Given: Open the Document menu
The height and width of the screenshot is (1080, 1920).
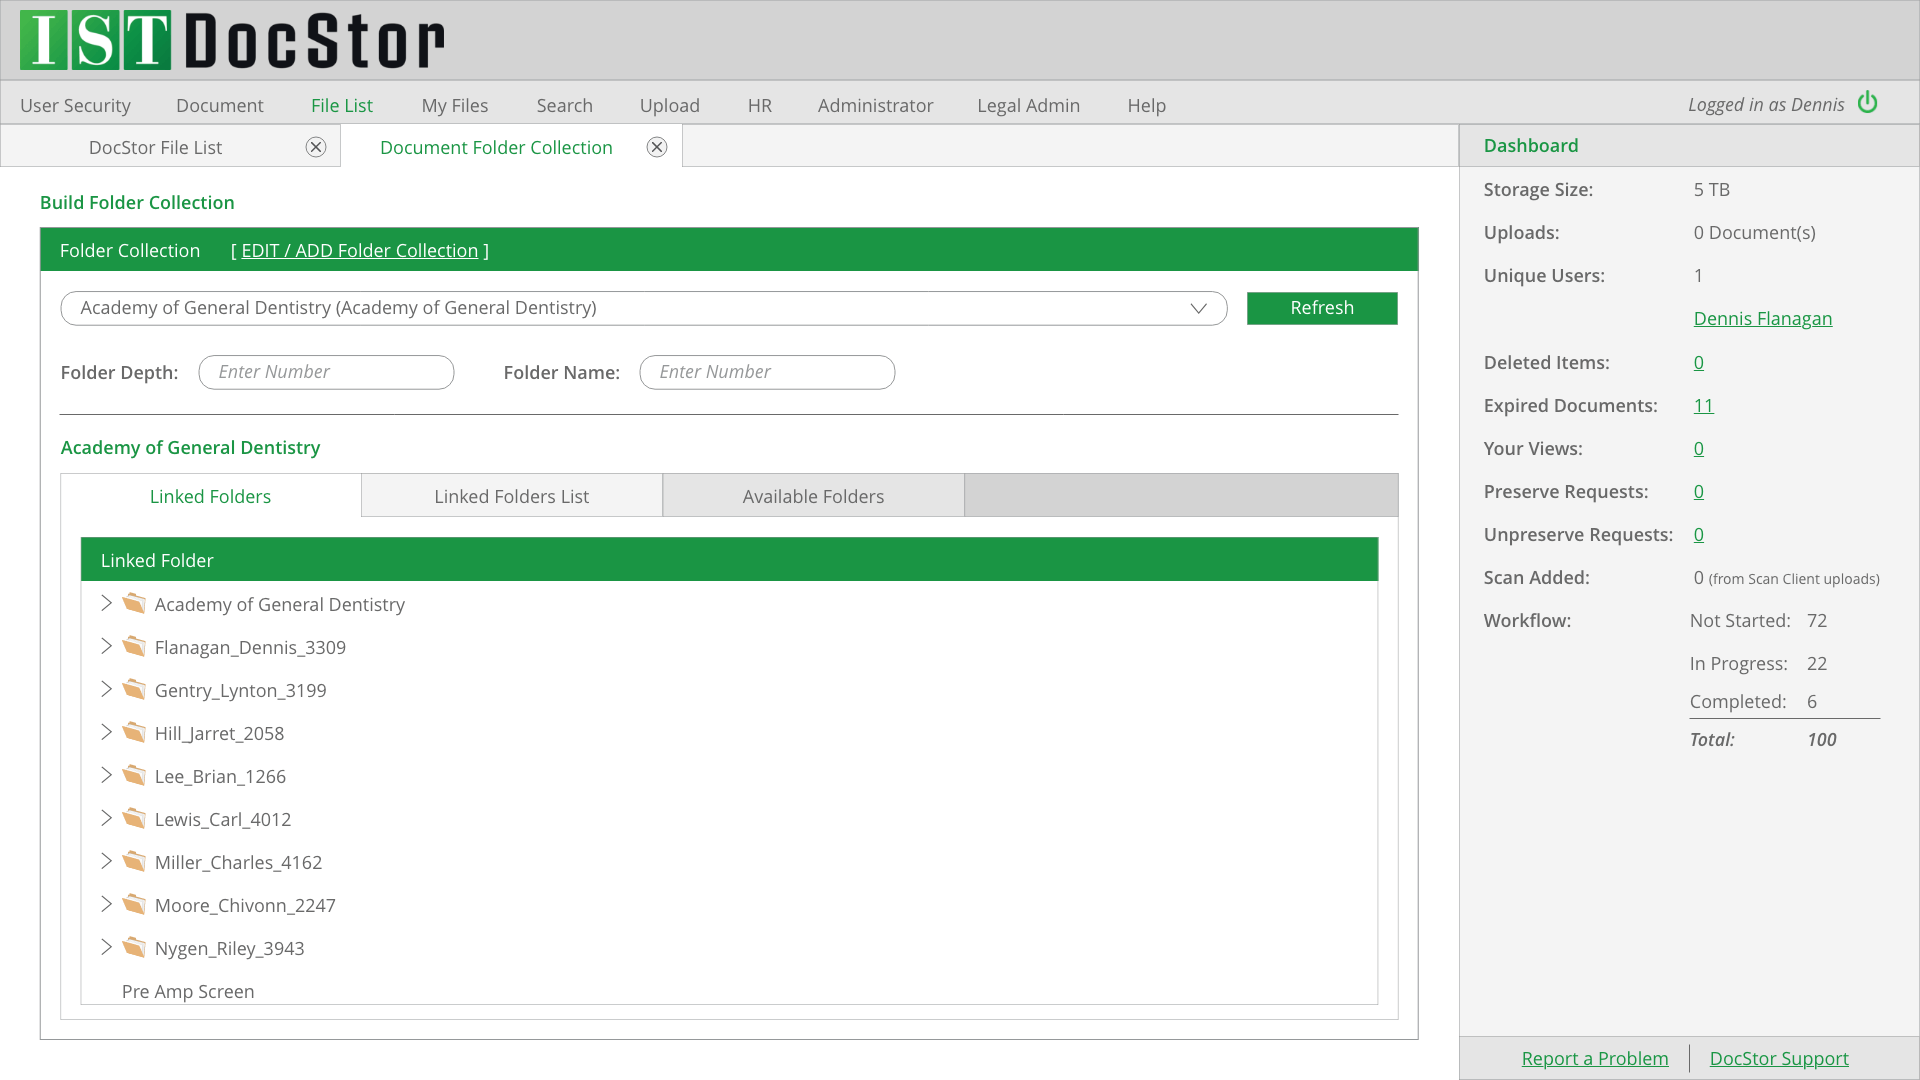Looking at the screenshot, I should [220, 105].
